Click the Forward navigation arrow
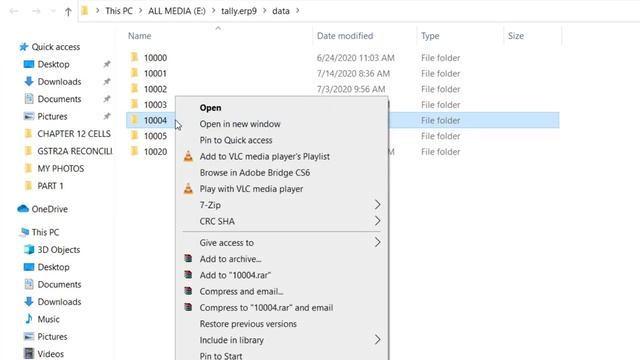Image resolution: width=640 pixels, height=360 pixels. point(36,11)
